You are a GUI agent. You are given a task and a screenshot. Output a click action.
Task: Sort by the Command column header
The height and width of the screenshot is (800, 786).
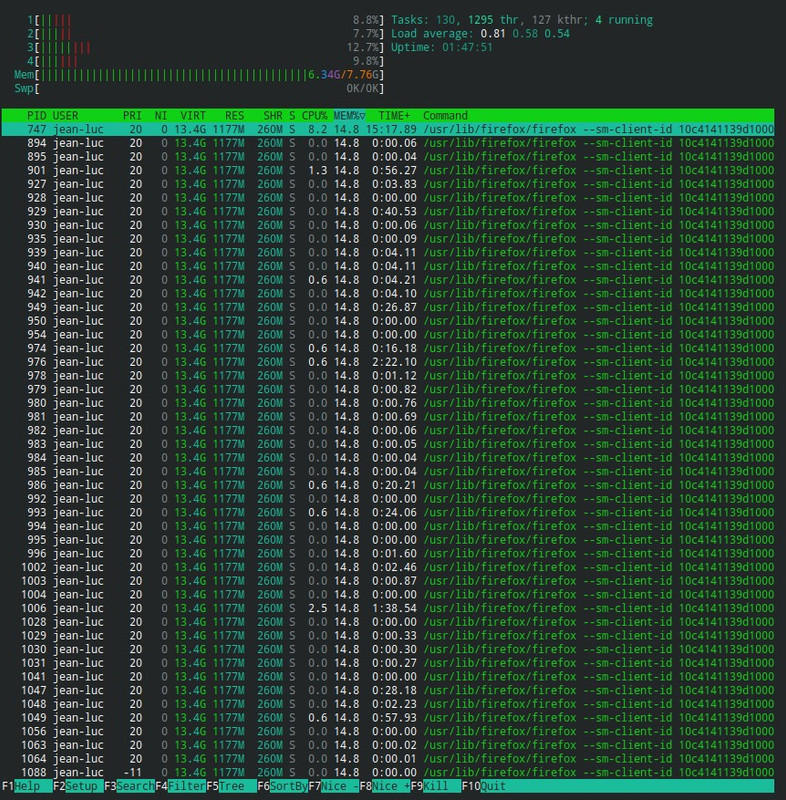click(445, 116)
